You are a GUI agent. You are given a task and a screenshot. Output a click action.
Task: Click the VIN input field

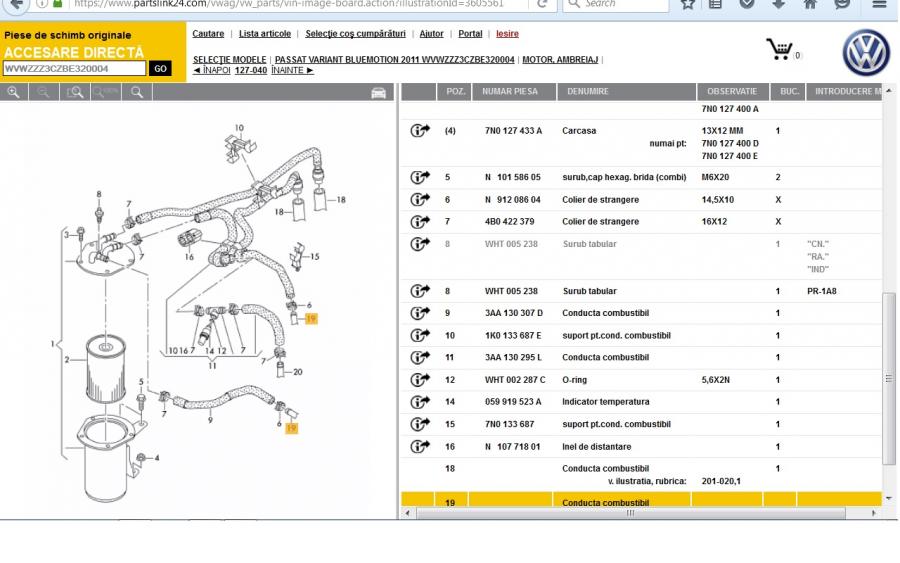pos(74,69)
